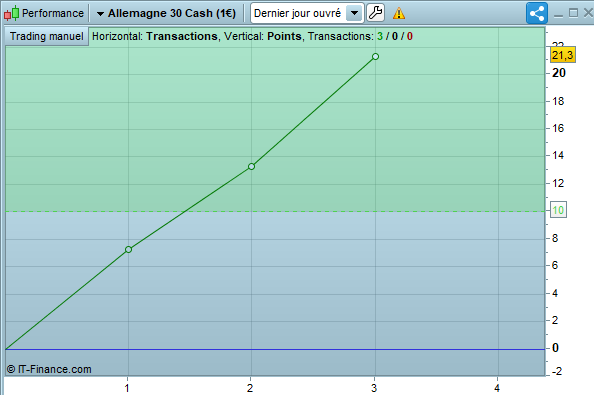Image resolution: width=594 pixels, height=395 pixels.
Task: Click the yellow warning triangle icon
Action: 399,14
